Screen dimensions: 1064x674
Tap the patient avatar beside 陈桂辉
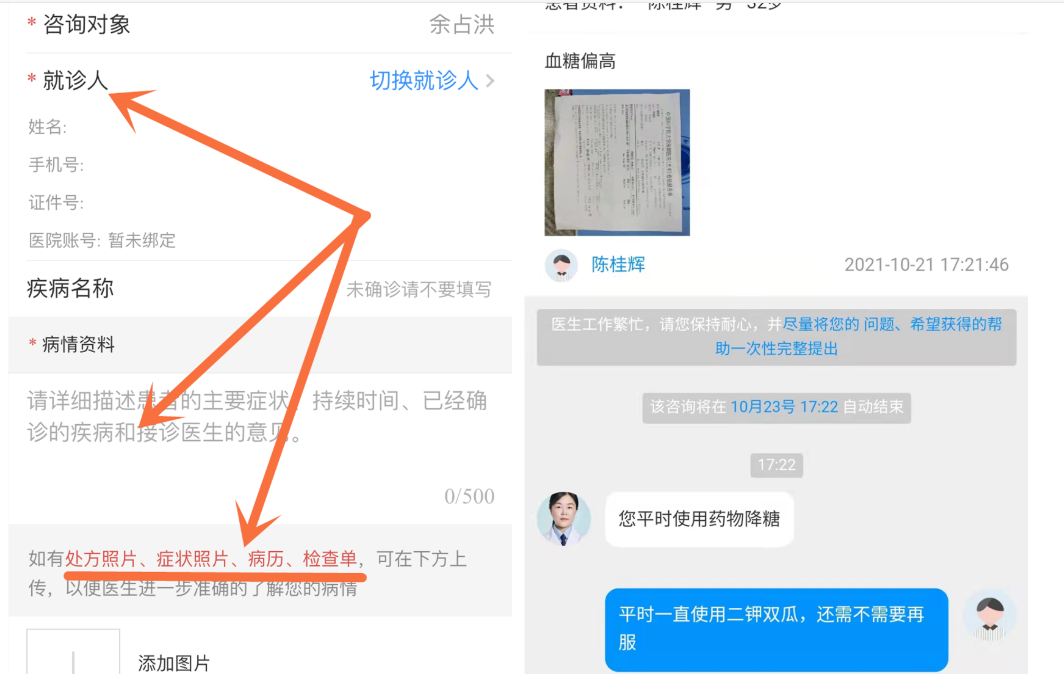point(561,265)
